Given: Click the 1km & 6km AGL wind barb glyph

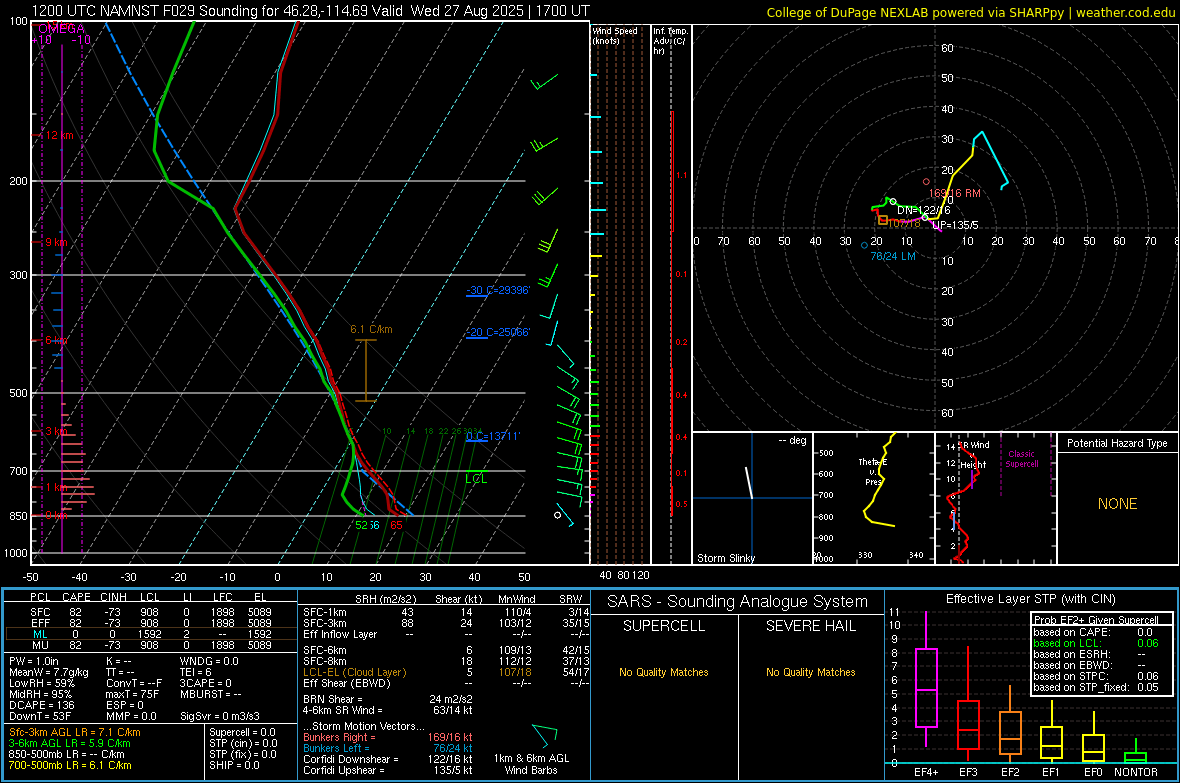Looking at the screenshot, I should 544,736.
